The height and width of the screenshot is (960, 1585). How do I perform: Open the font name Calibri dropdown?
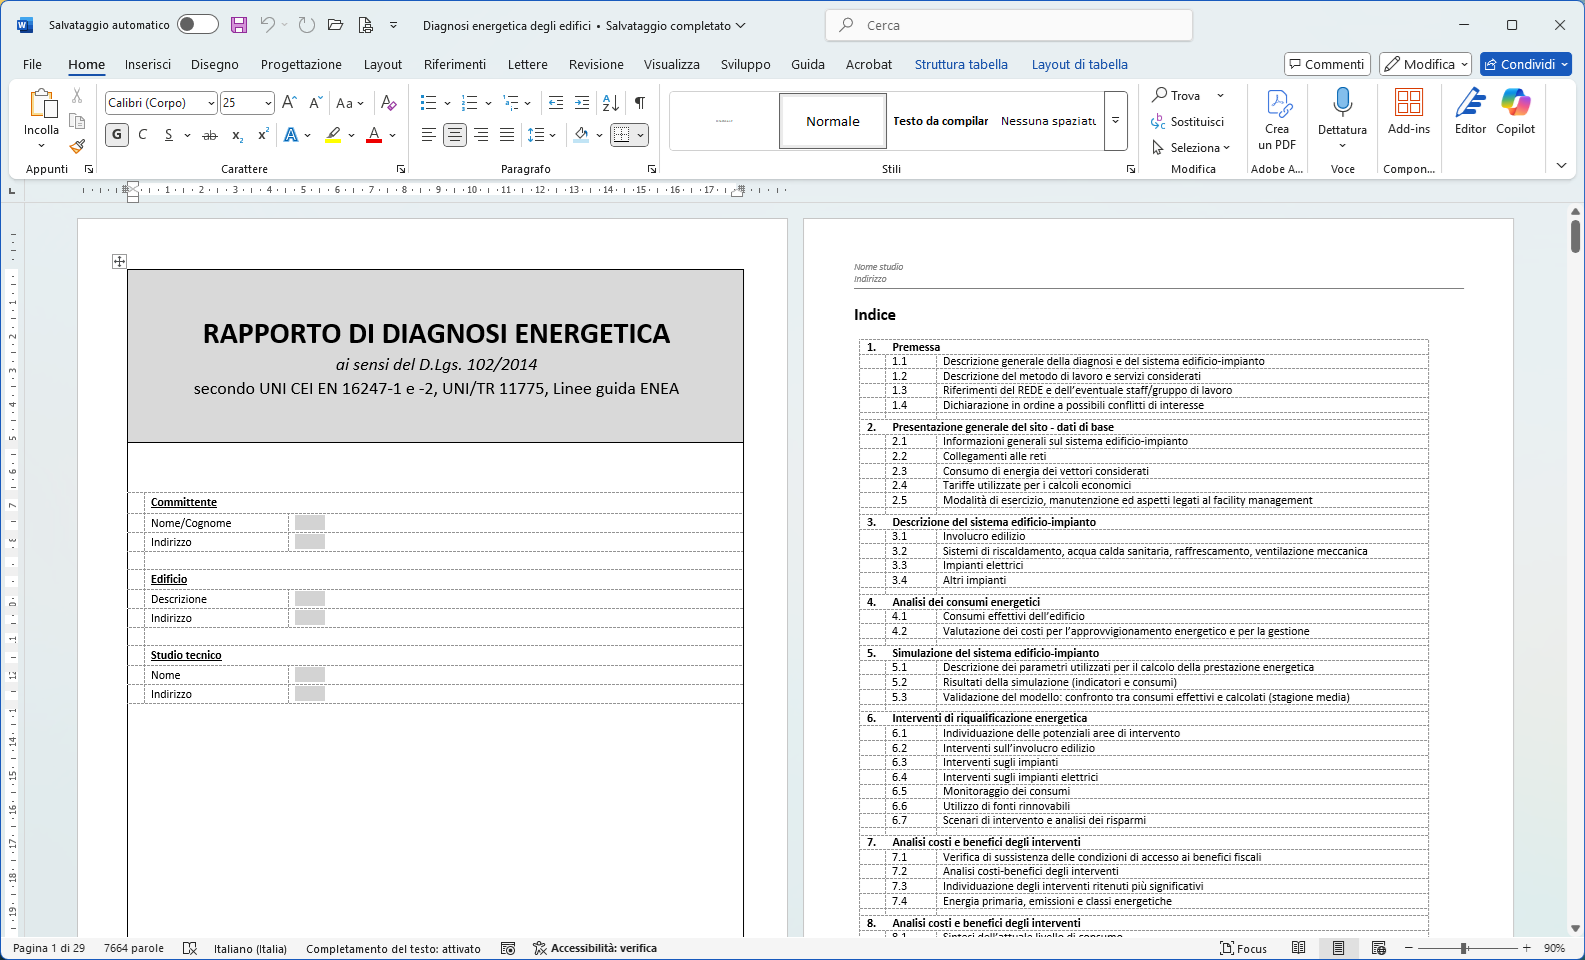click(x=211, y=103)
